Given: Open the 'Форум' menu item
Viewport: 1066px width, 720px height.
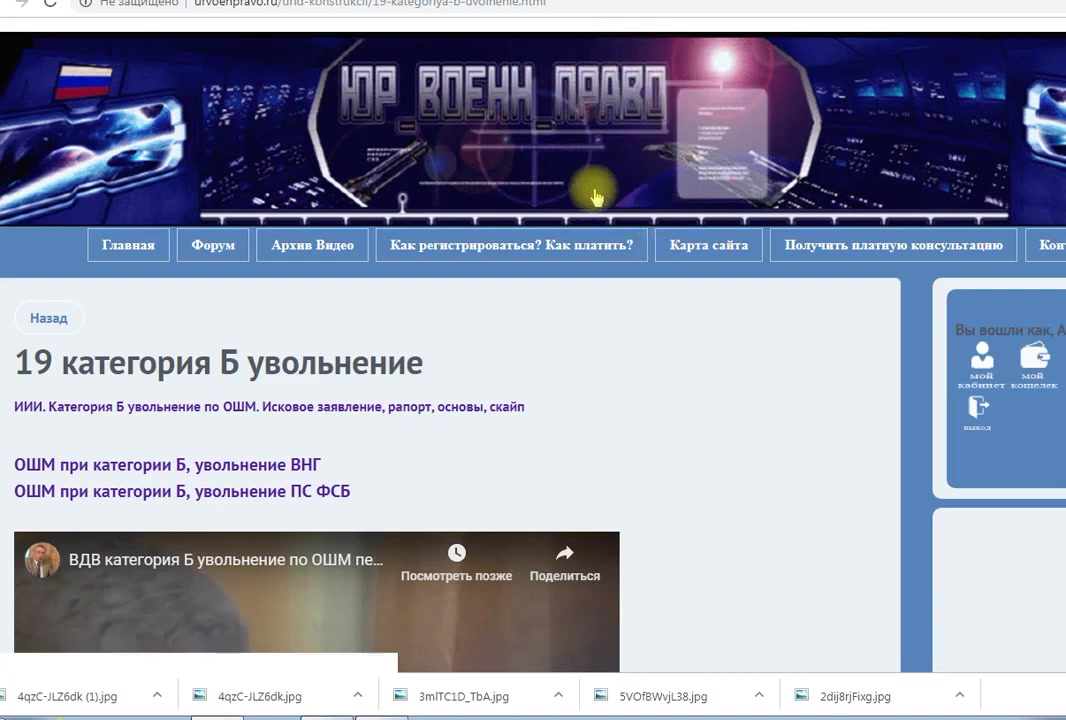Looking at the screenshot, I should click(213, 245).
